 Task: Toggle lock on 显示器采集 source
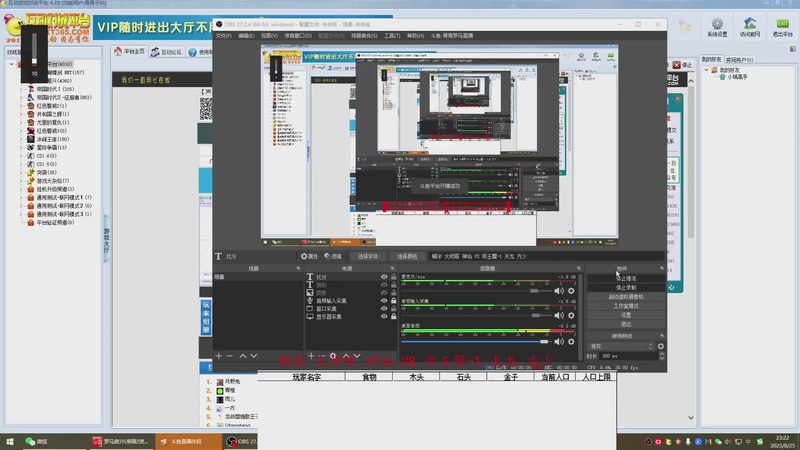(393, 316)
